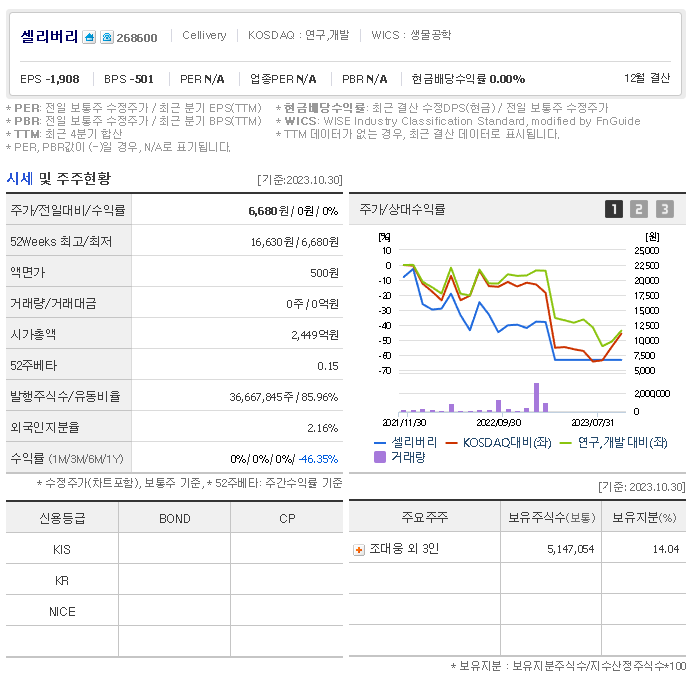
Task: Click the PER N/A value
Action: pyautogui.click(x=214, y=79)
